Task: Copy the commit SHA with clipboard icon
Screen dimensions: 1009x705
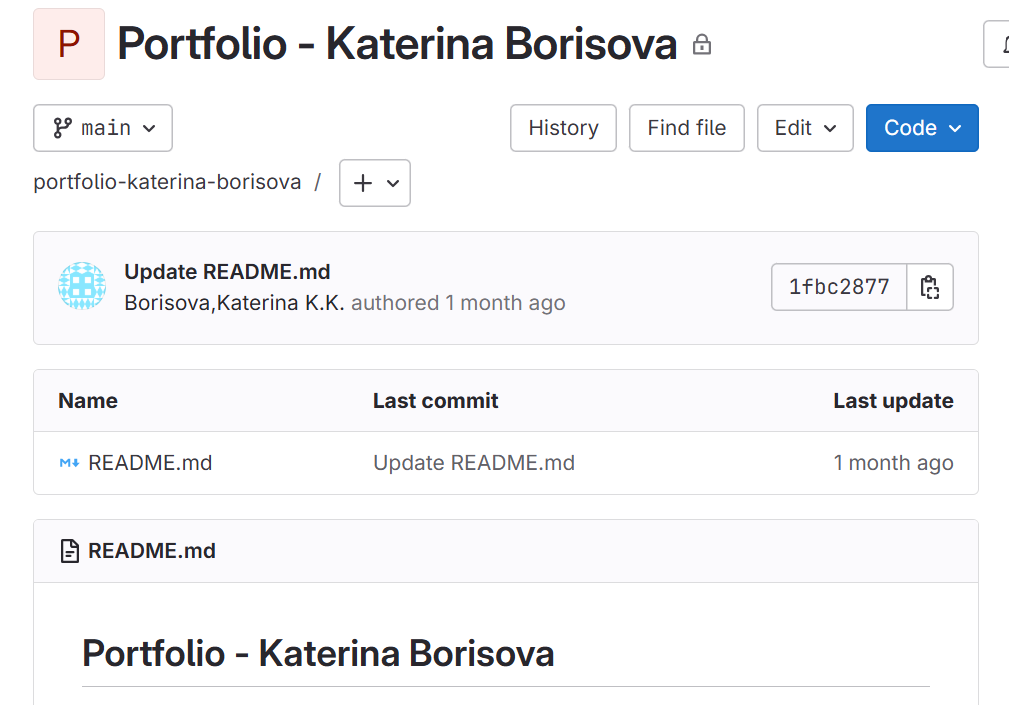Action: [930, 287]
